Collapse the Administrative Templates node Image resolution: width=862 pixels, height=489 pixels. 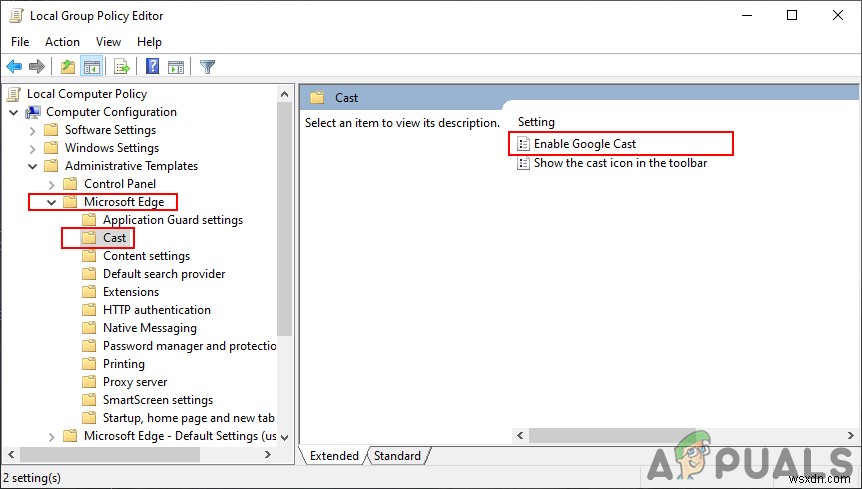tap(32, 166)
